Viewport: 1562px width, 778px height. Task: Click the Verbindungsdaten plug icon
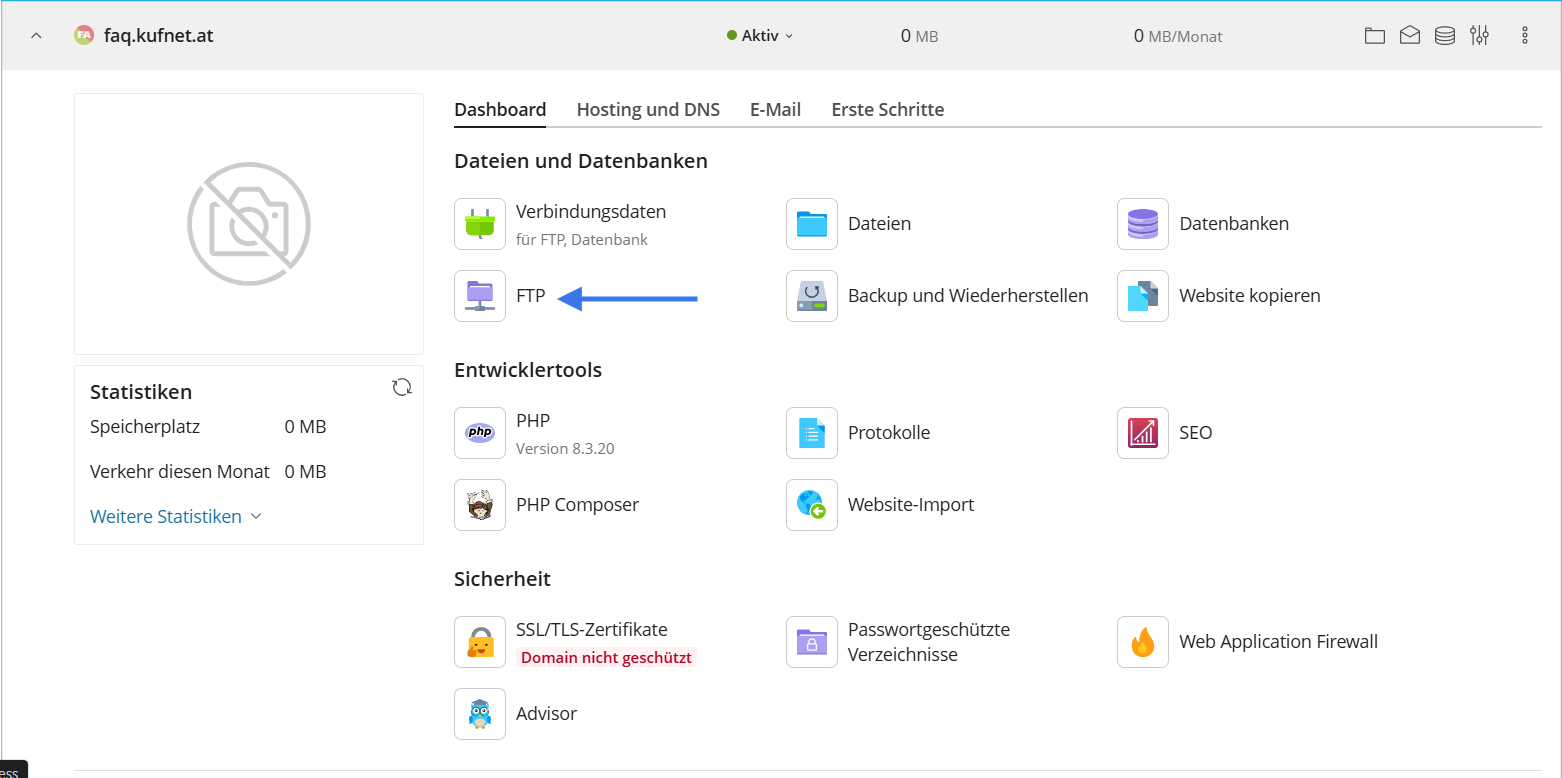click(480, 224)
